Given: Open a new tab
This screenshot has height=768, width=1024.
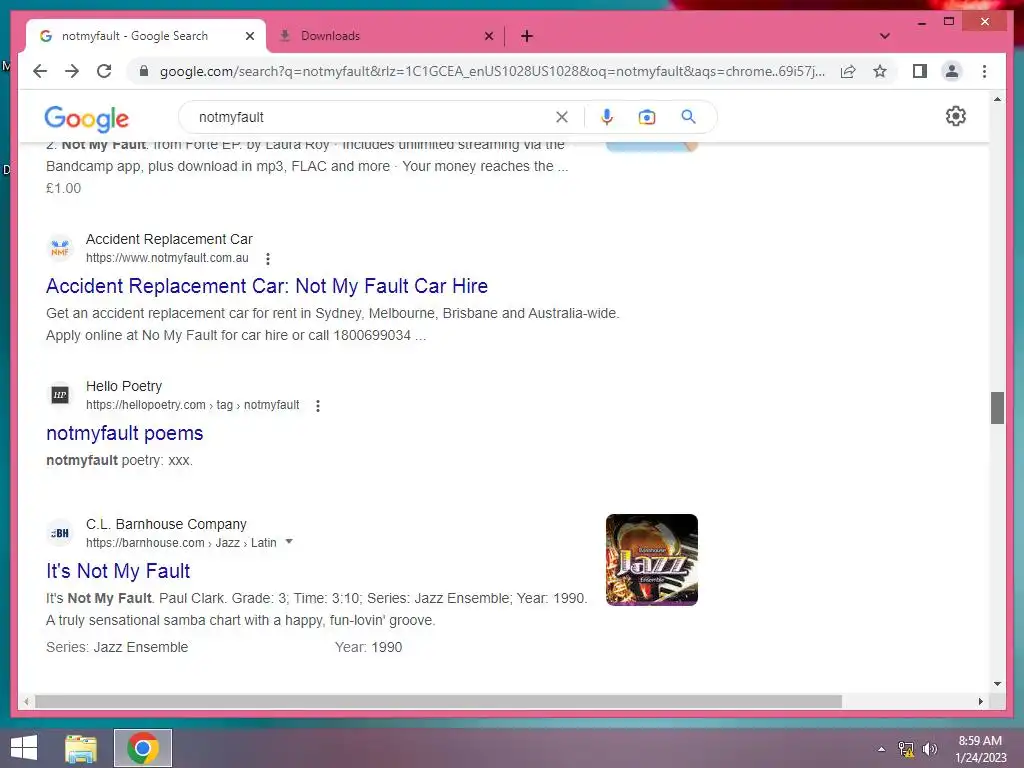Looking at the screenshot, I should coord(527,36).
